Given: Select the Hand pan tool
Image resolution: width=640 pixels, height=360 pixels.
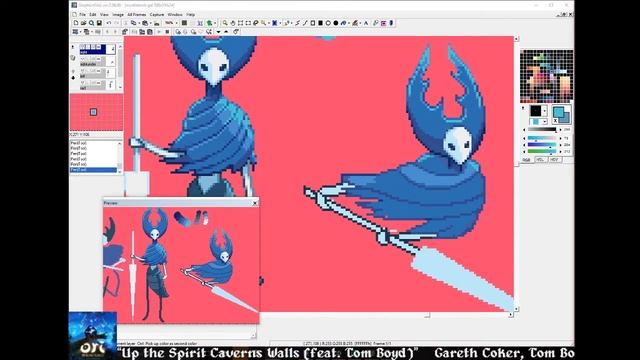Looking at the screenshot, I should tap(233, 23).
